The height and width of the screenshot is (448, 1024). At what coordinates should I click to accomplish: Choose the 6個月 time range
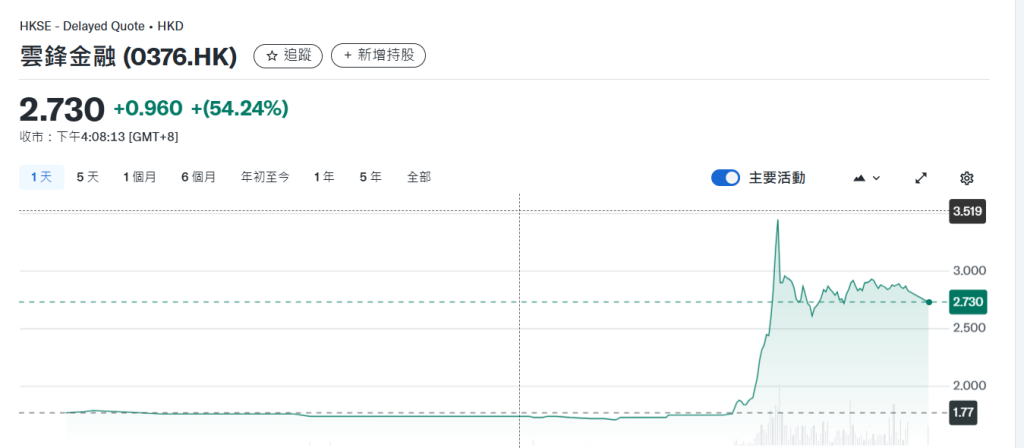[x=199, y=177]
